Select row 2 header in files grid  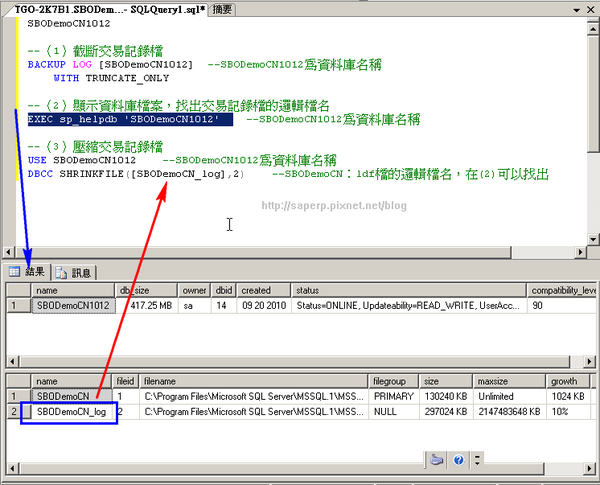point(18,412)
